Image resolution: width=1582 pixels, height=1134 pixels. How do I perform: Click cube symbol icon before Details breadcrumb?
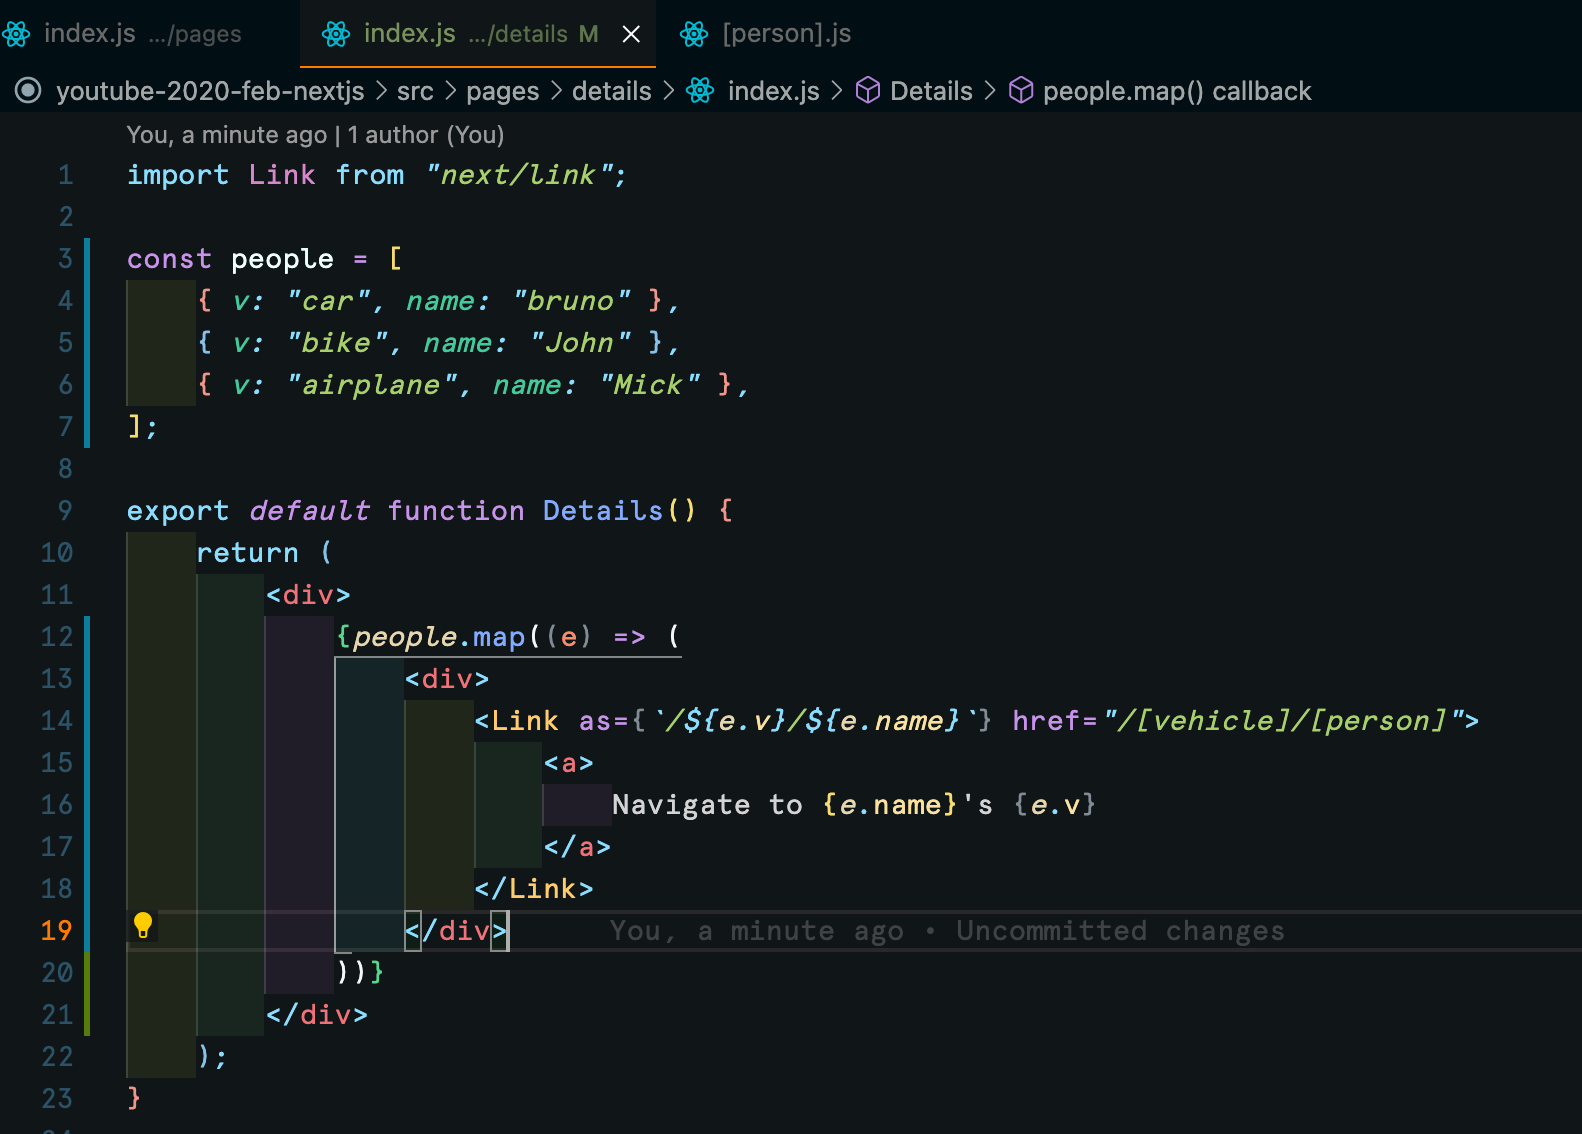[x=868, y=91]
